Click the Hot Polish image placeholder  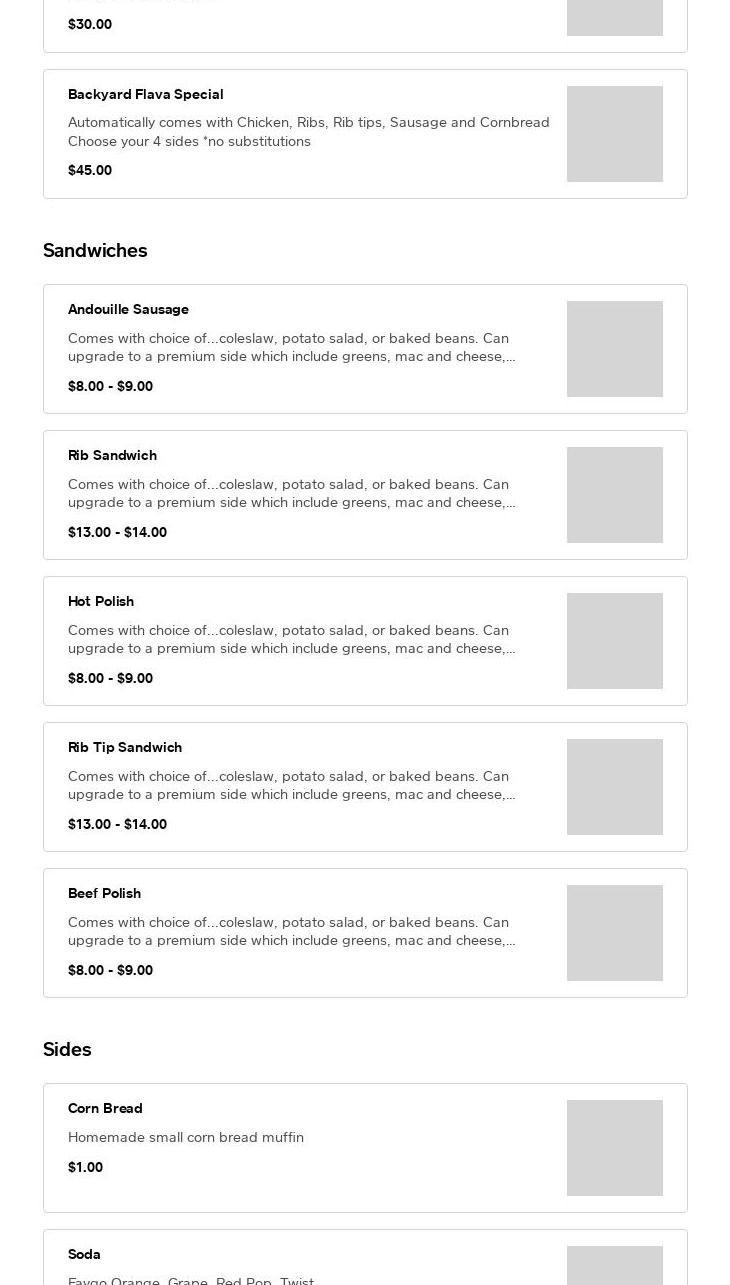pyautogui.click(x=614, y=641)
